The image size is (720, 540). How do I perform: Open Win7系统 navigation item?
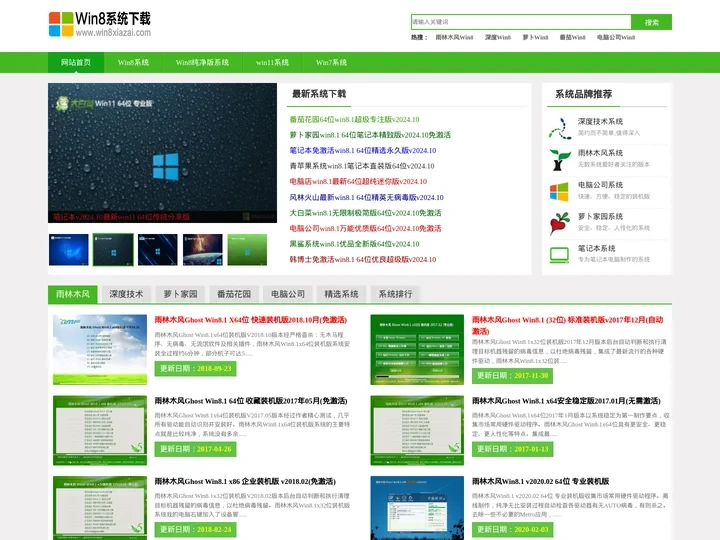(x=331, y=62)
